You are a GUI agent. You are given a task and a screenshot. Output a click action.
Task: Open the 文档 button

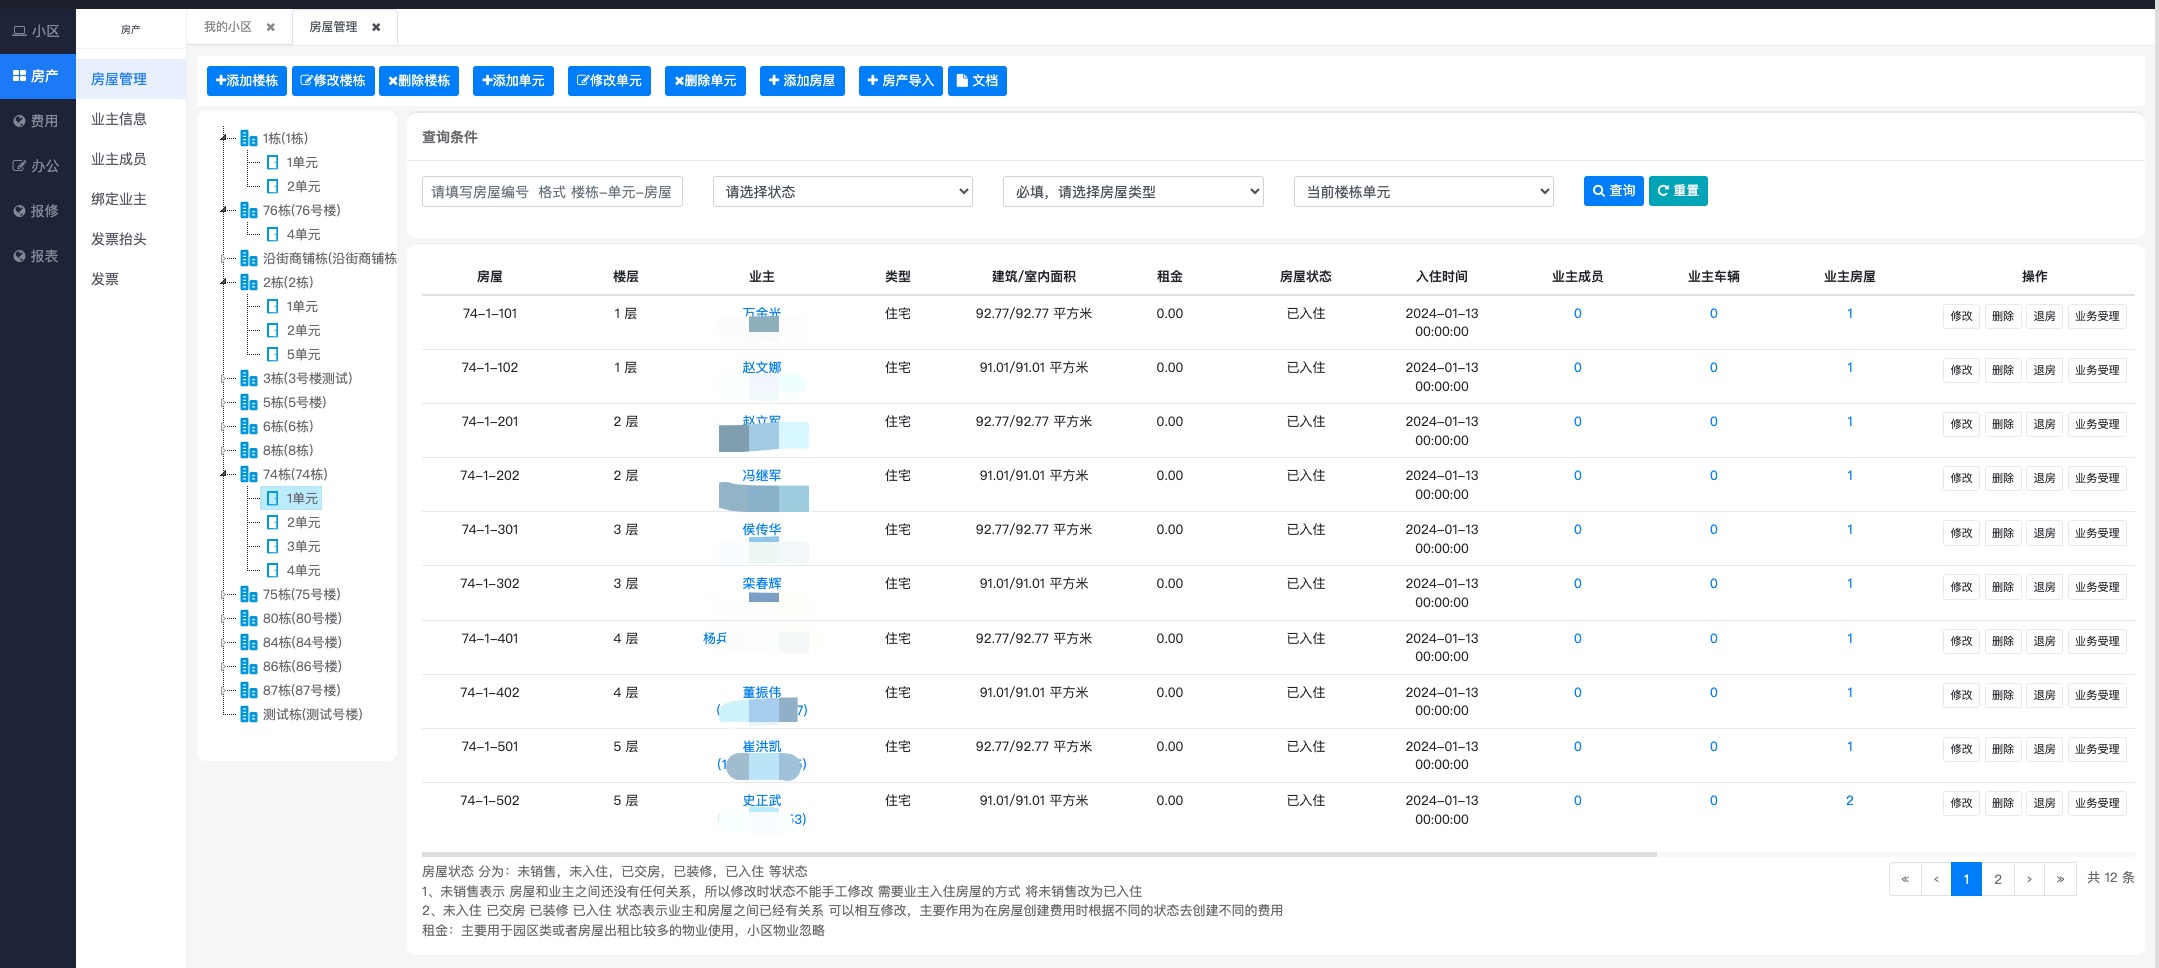coord(977,81)
